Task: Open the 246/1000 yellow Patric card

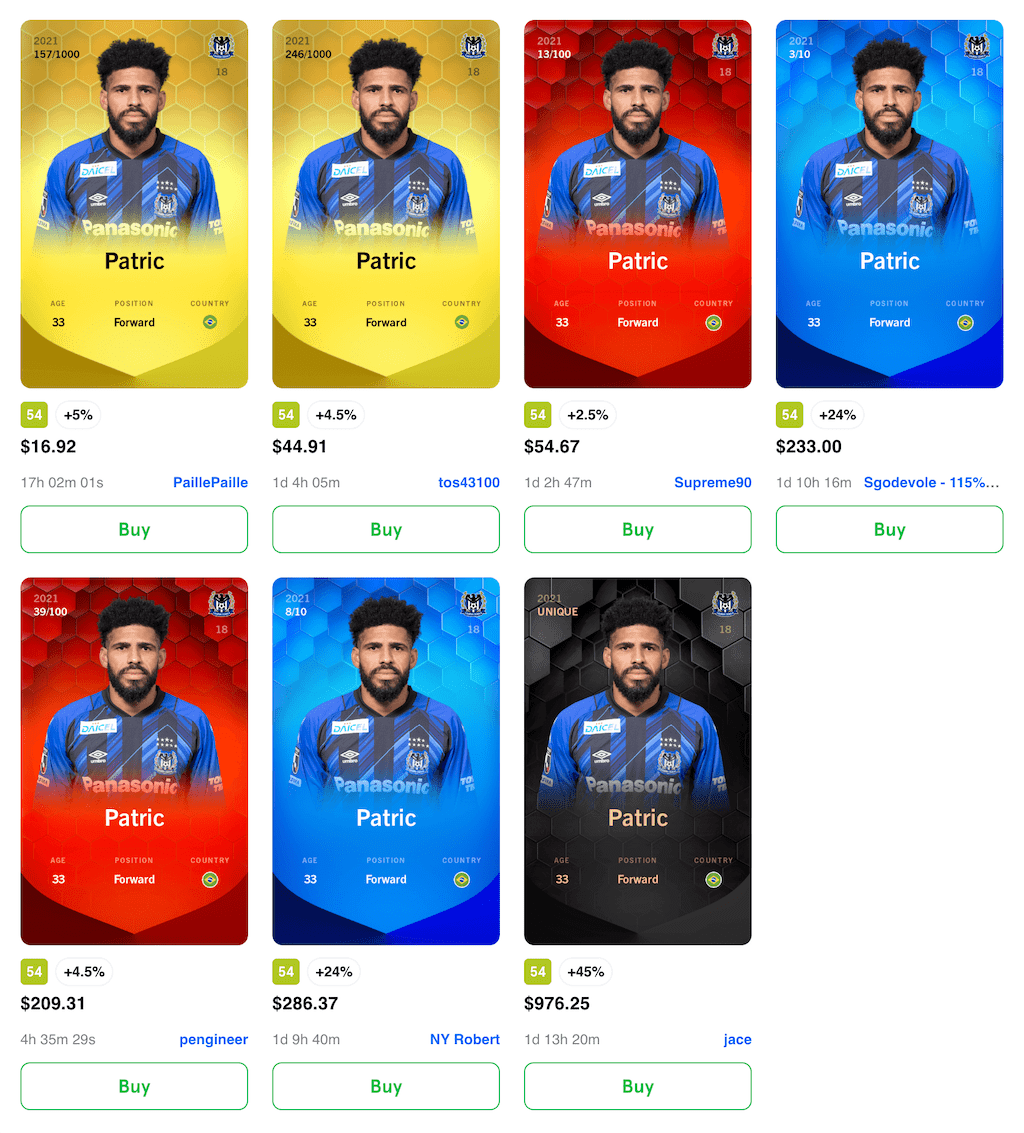Action: click(386, 204)
